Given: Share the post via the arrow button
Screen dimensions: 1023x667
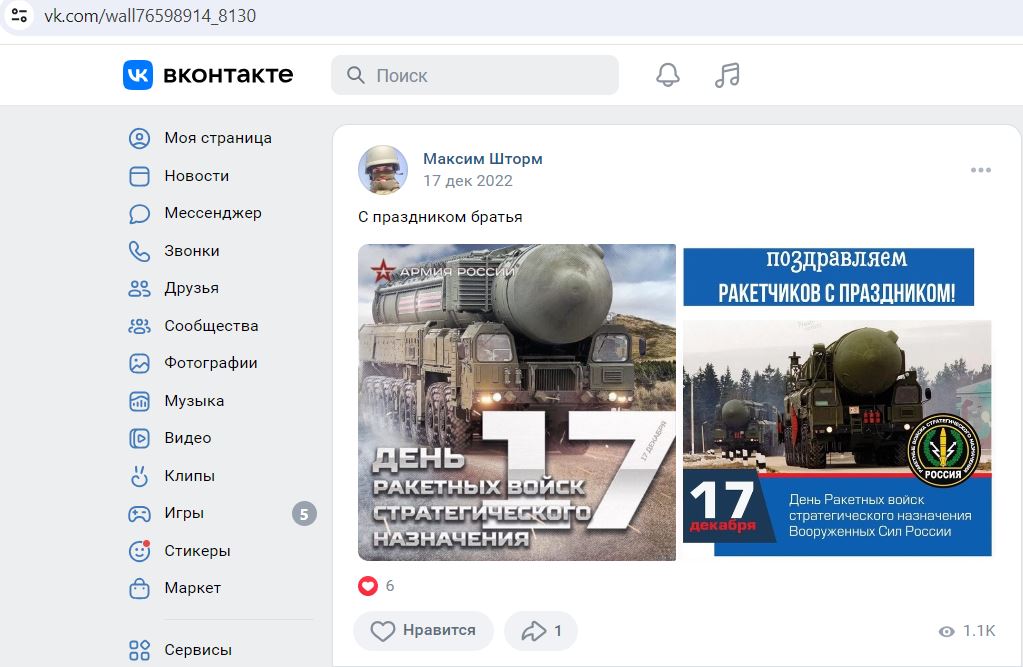Looking at the screenshot, I should (540, 631).
